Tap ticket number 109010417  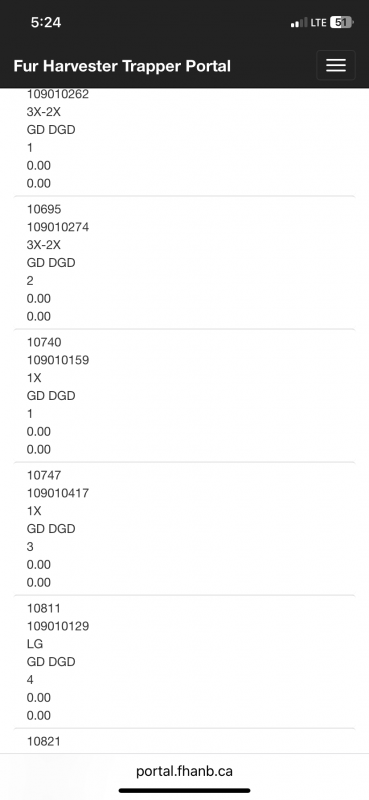point(58,493)
